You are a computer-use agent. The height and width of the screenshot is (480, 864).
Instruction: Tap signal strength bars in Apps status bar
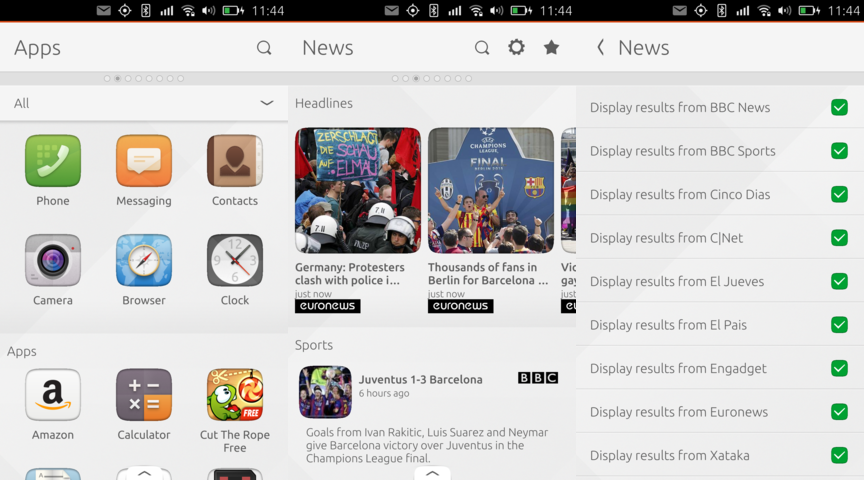tap(166, 10)
